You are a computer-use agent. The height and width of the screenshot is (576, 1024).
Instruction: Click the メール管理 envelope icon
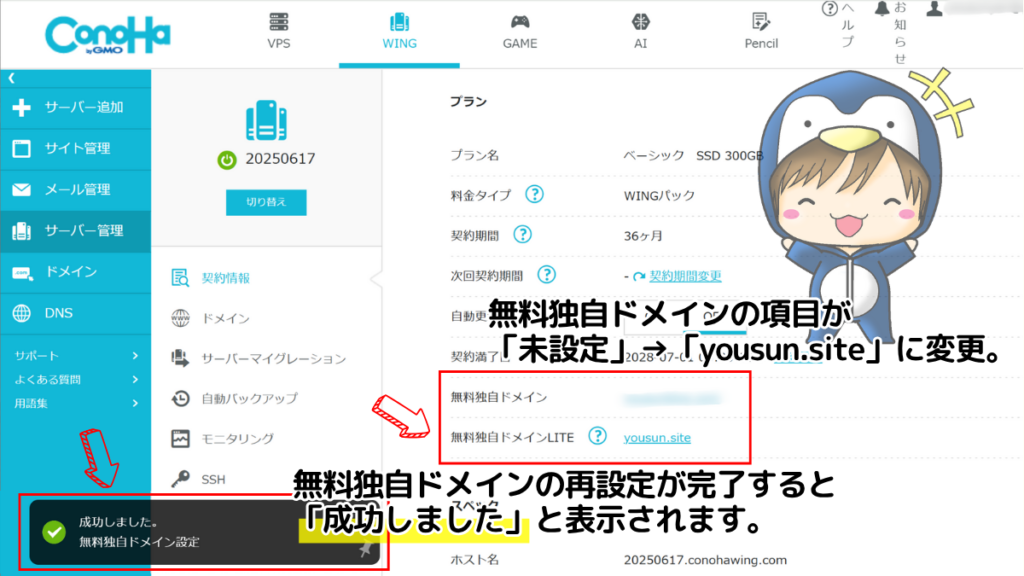pos(22,189)
